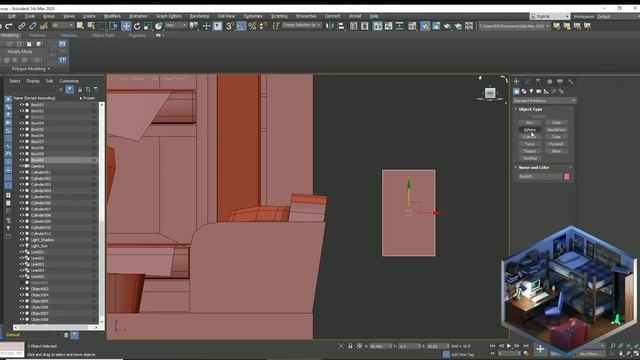Activate Select and Move tool
Image resolution: width=640 pixels, height=360 pixels.
point(126,26)
